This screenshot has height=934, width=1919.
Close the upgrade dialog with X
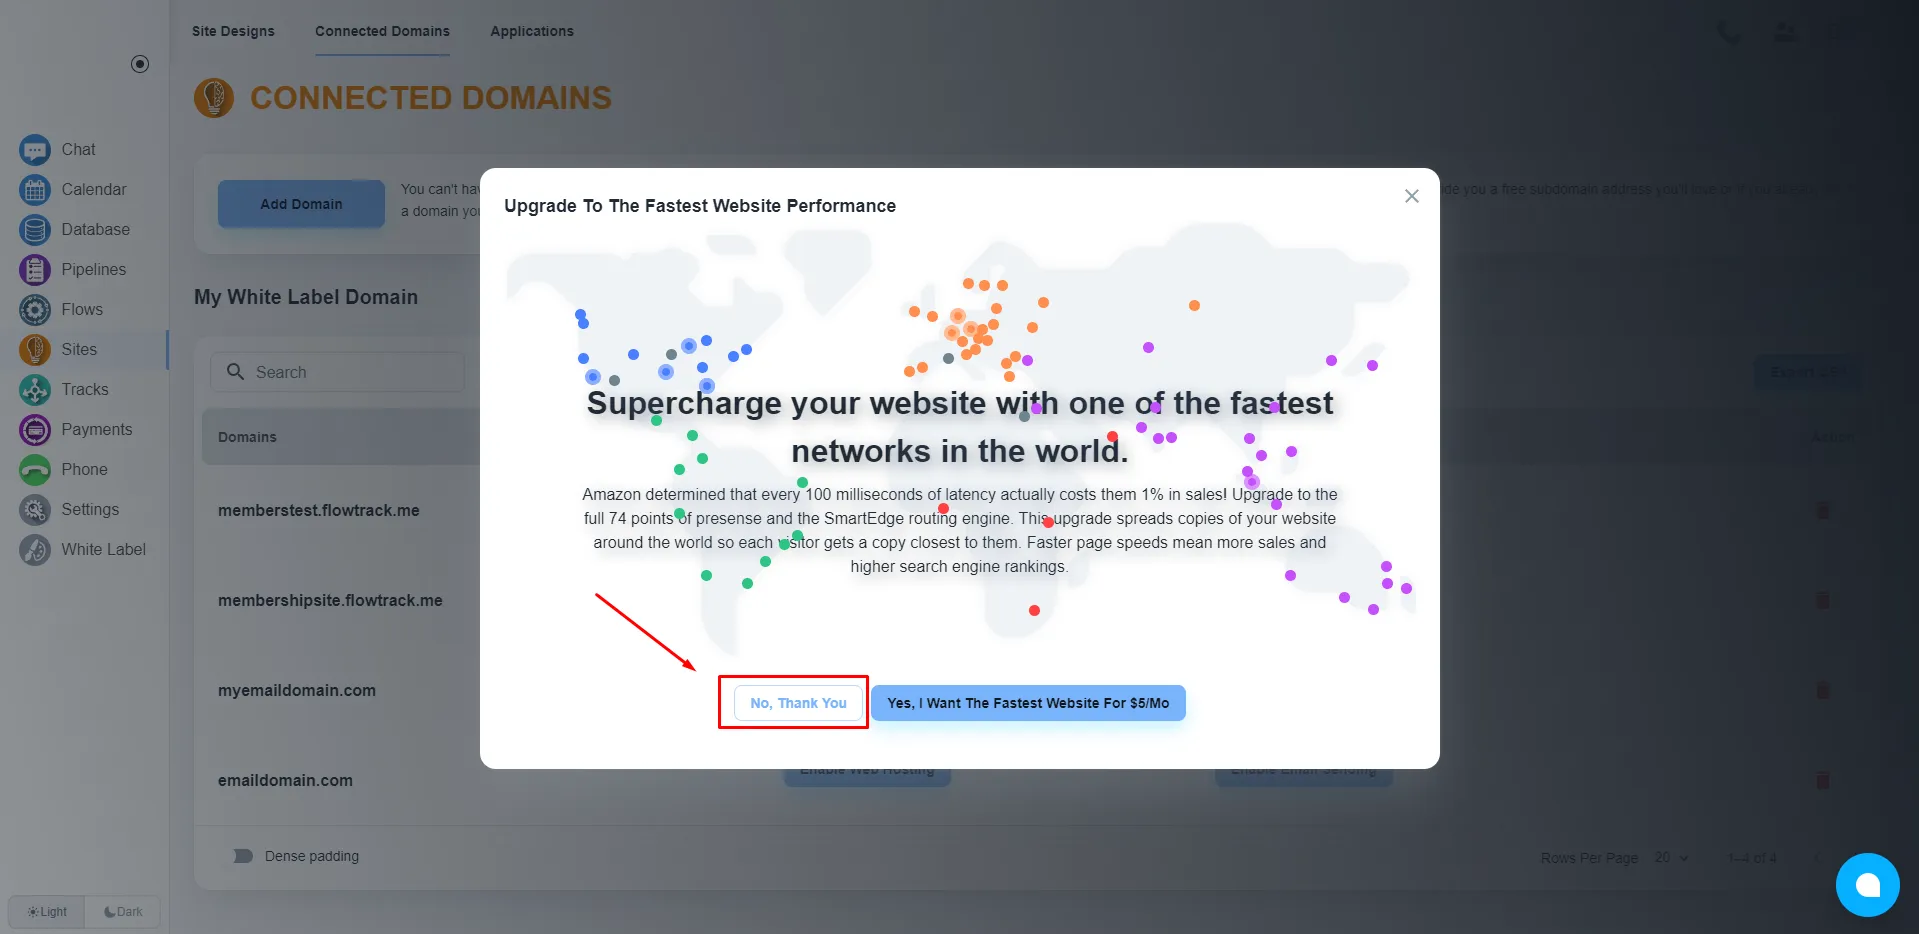click(1411, 196)
